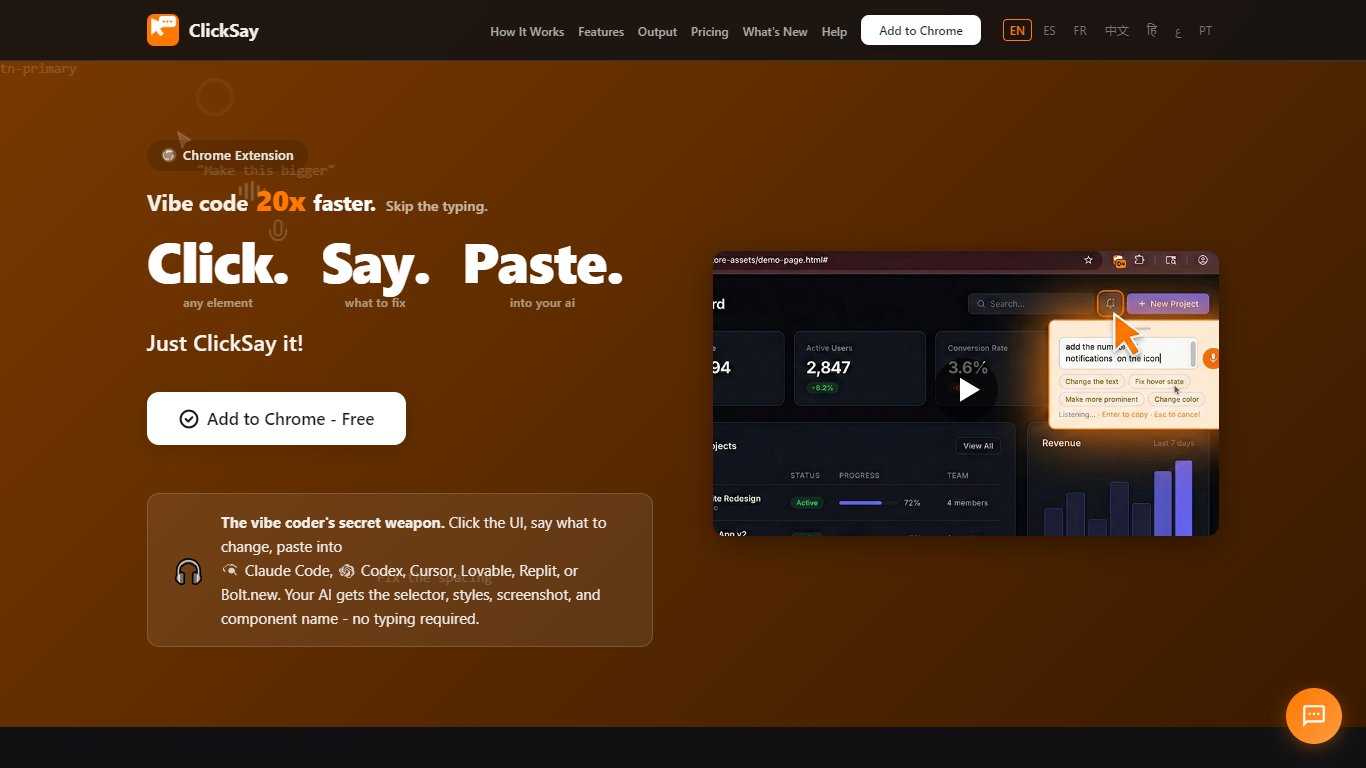Viewport: 1366px width, 768px height.
Task: Click the Chrome Extension badge
Action: [228, 155]
